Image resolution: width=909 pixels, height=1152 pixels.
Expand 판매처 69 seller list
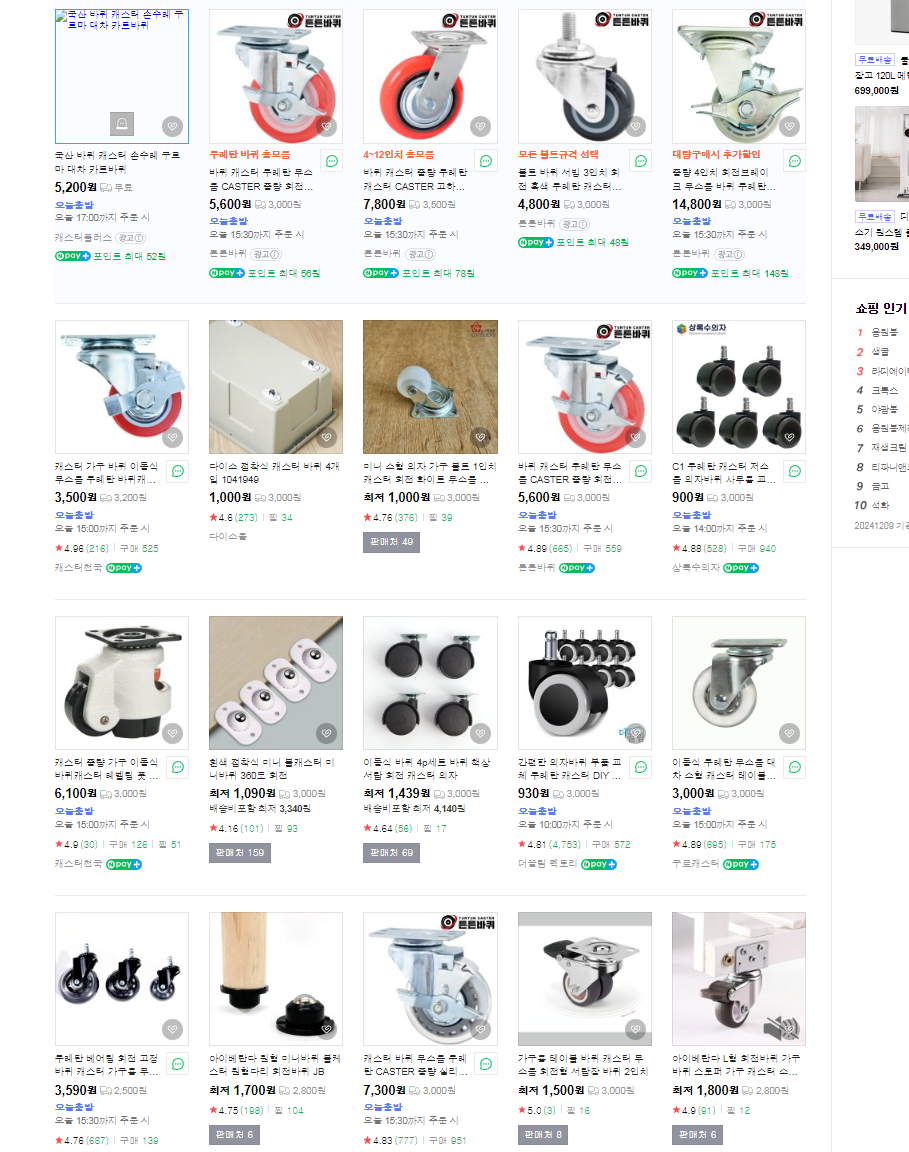392,853
